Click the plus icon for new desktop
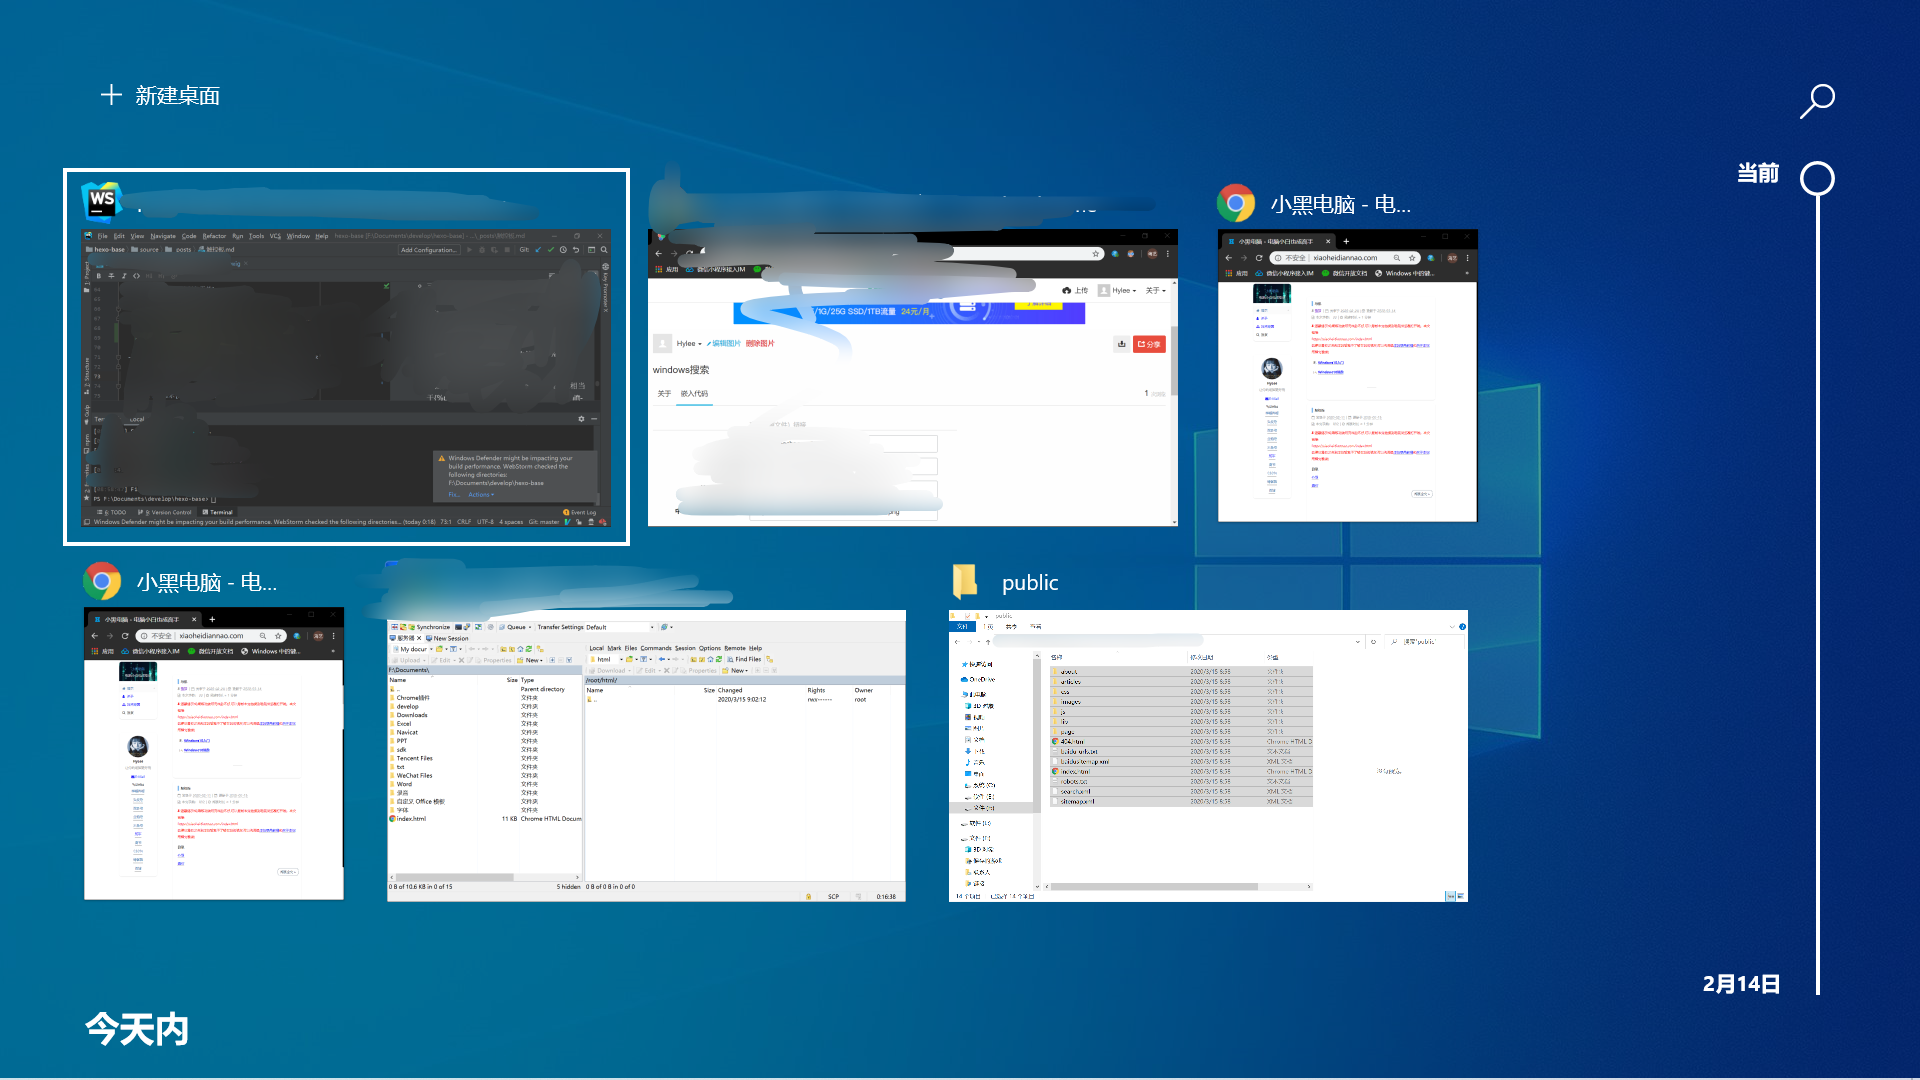The height and width of the screenshot is (1080, 1920). [111, 95]
